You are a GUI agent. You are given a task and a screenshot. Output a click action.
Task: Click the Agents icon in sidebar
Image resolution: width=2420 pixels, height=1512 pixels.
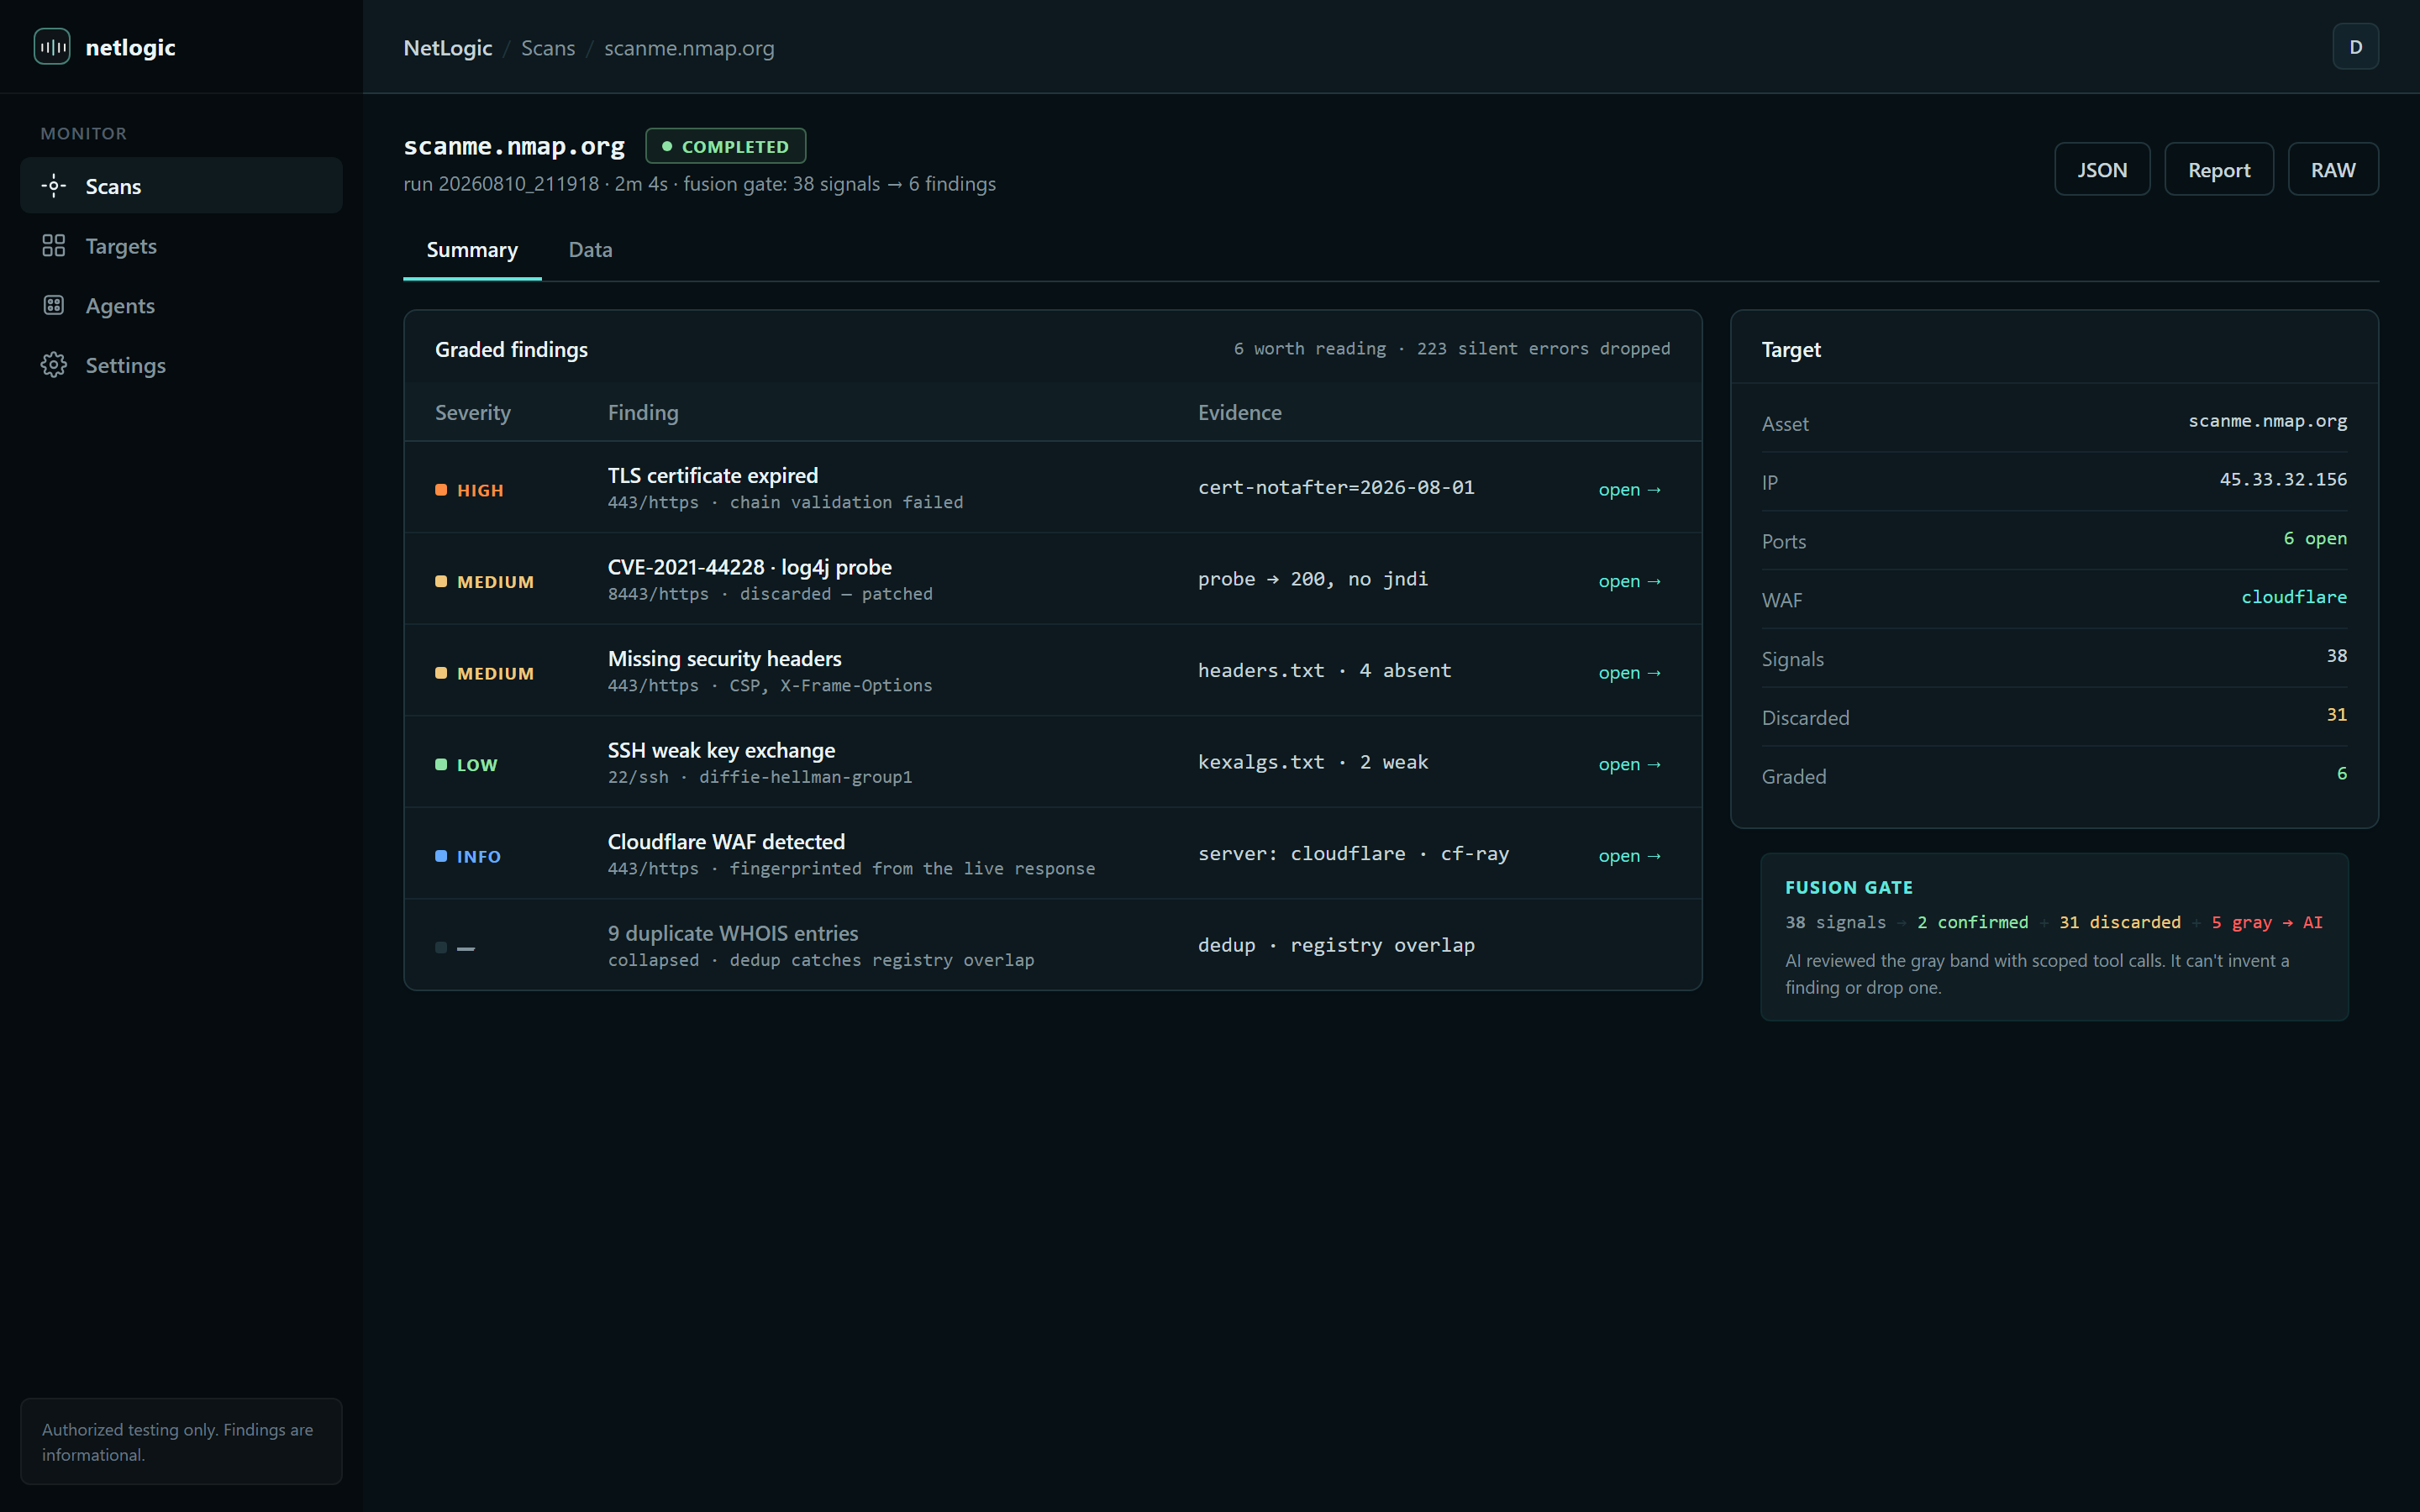[54, 305]
